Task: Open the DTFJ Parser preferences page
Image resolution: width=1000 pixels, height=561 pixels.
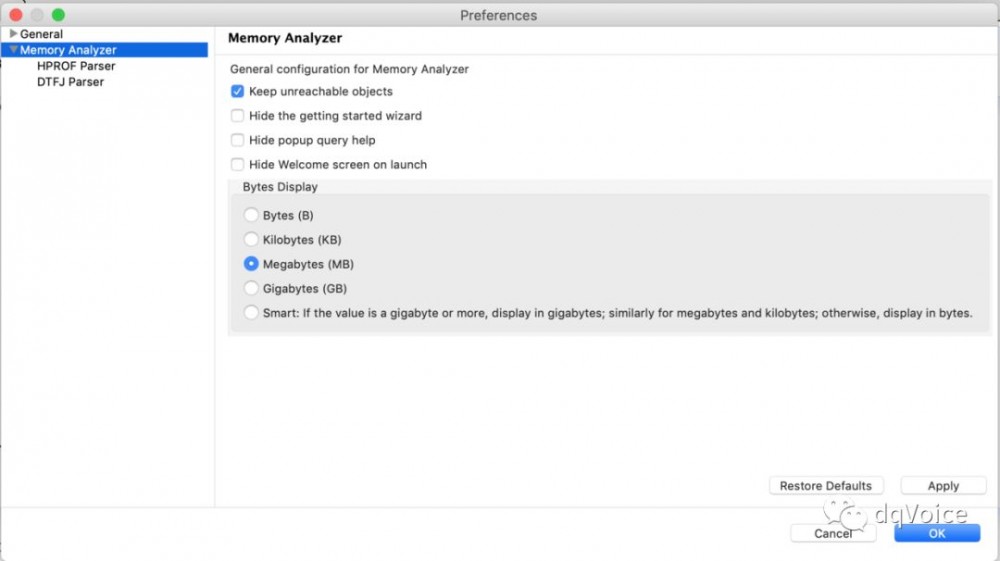Action: click(x=70, y=82)
